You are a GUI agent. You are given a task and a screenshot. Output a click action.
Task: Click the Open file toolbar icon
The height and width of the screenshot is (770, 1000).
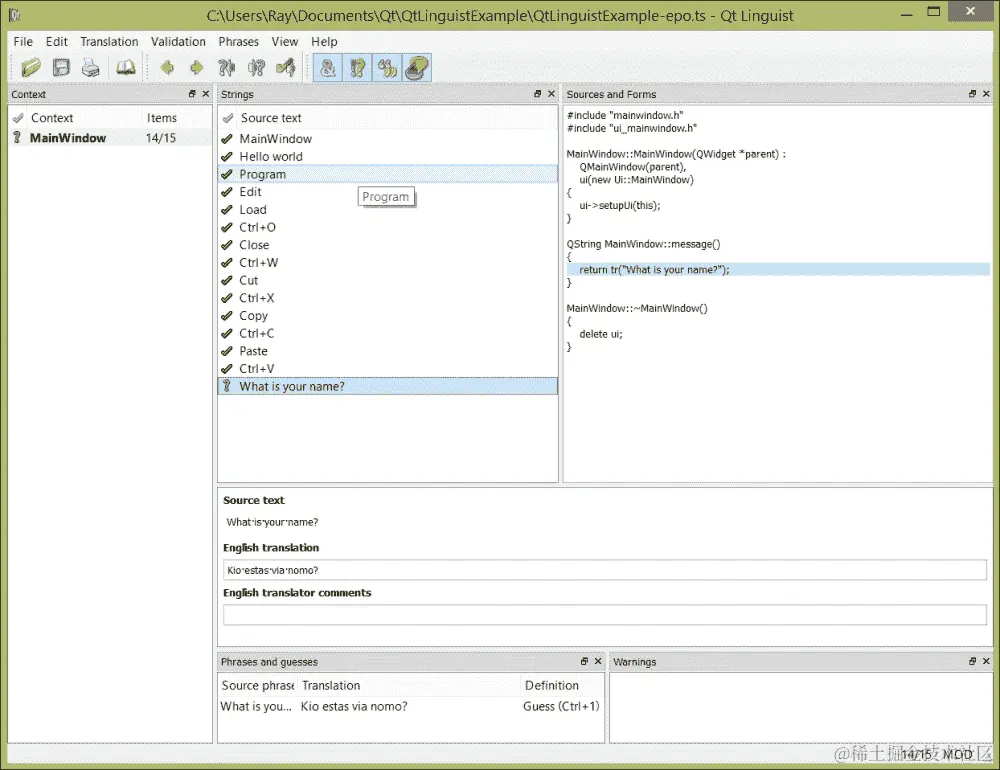[x=31, y=68]
